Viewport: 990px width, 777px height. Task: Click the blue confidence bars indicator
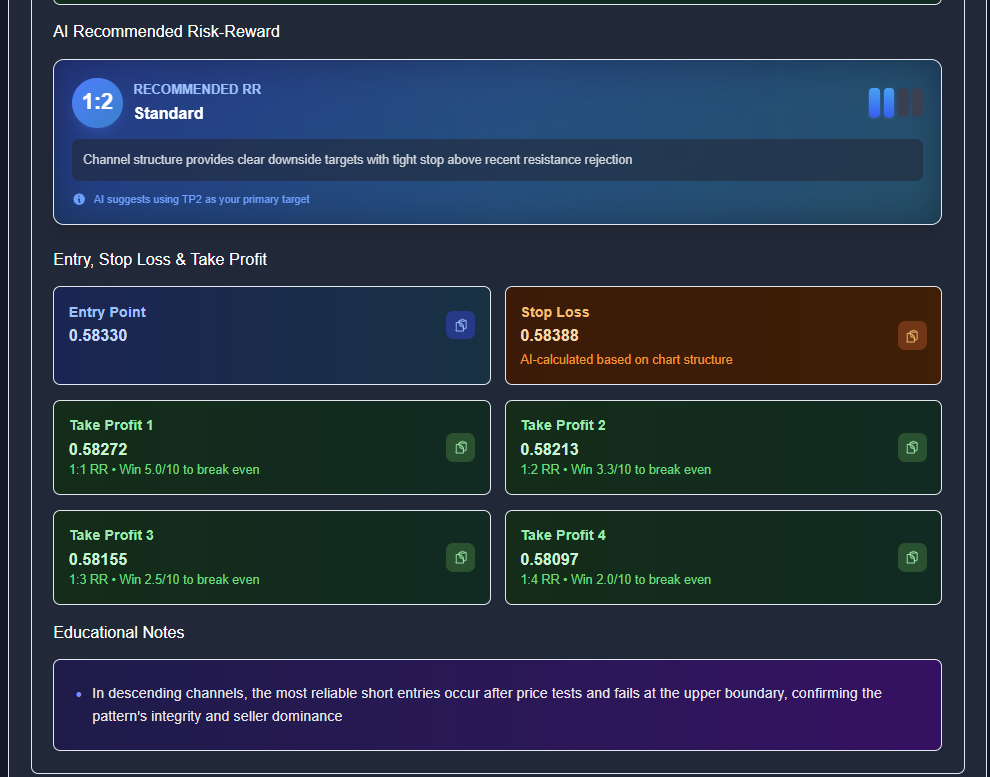click(x=895, y=103)
